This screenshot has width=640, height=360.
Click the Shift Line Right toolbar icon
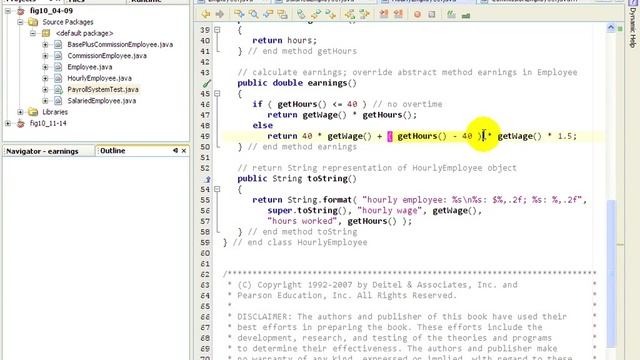click(x=364, y=15)
